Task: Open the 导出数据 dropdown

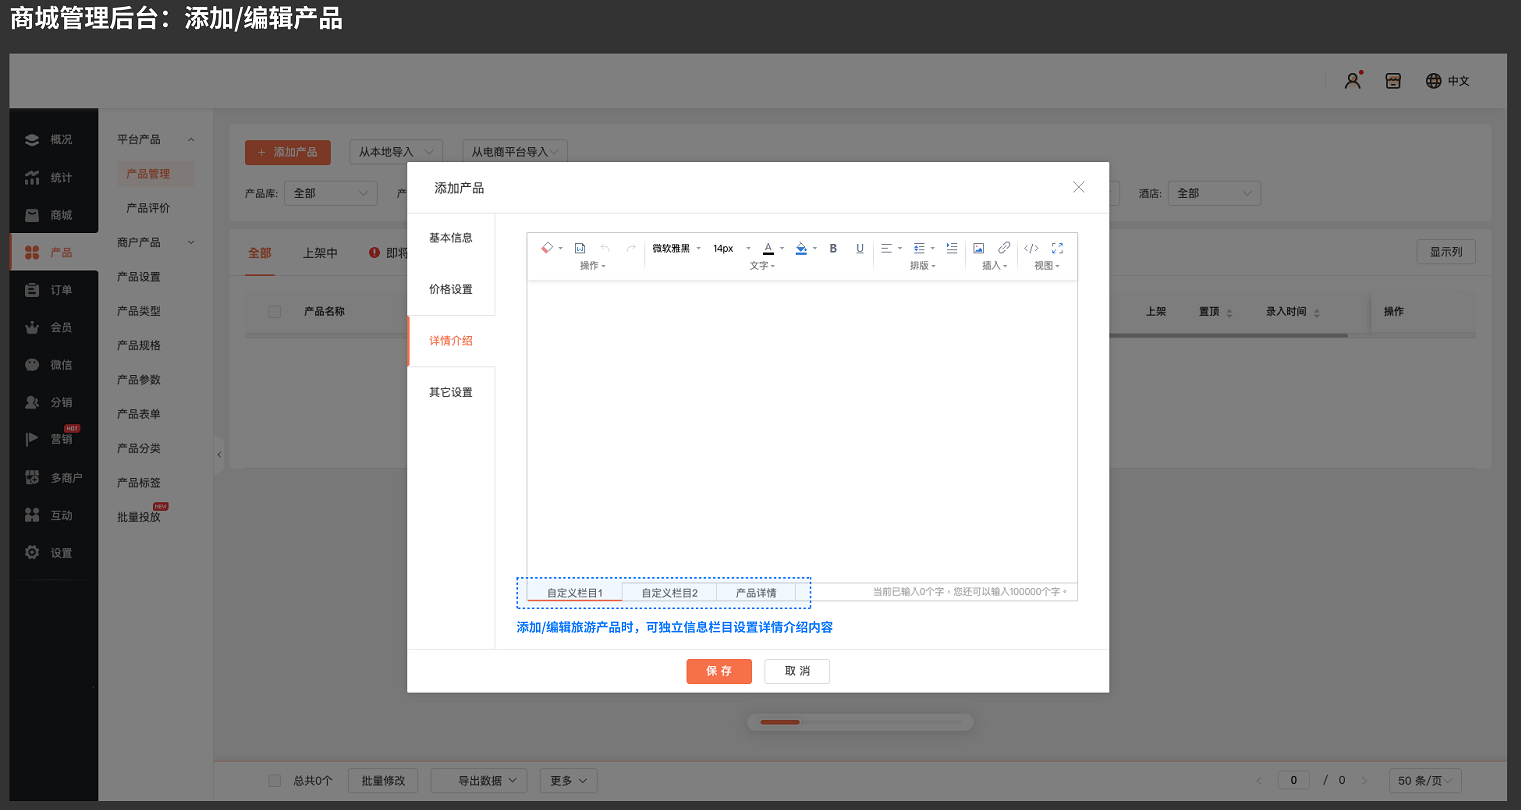Action: point(480,781)
